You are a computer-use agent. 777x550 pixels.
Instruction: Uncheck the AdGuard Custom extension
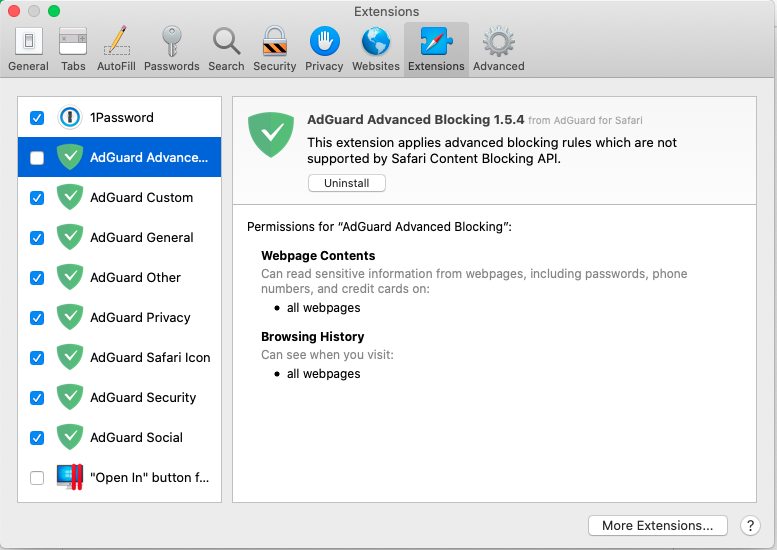(37, 198)
